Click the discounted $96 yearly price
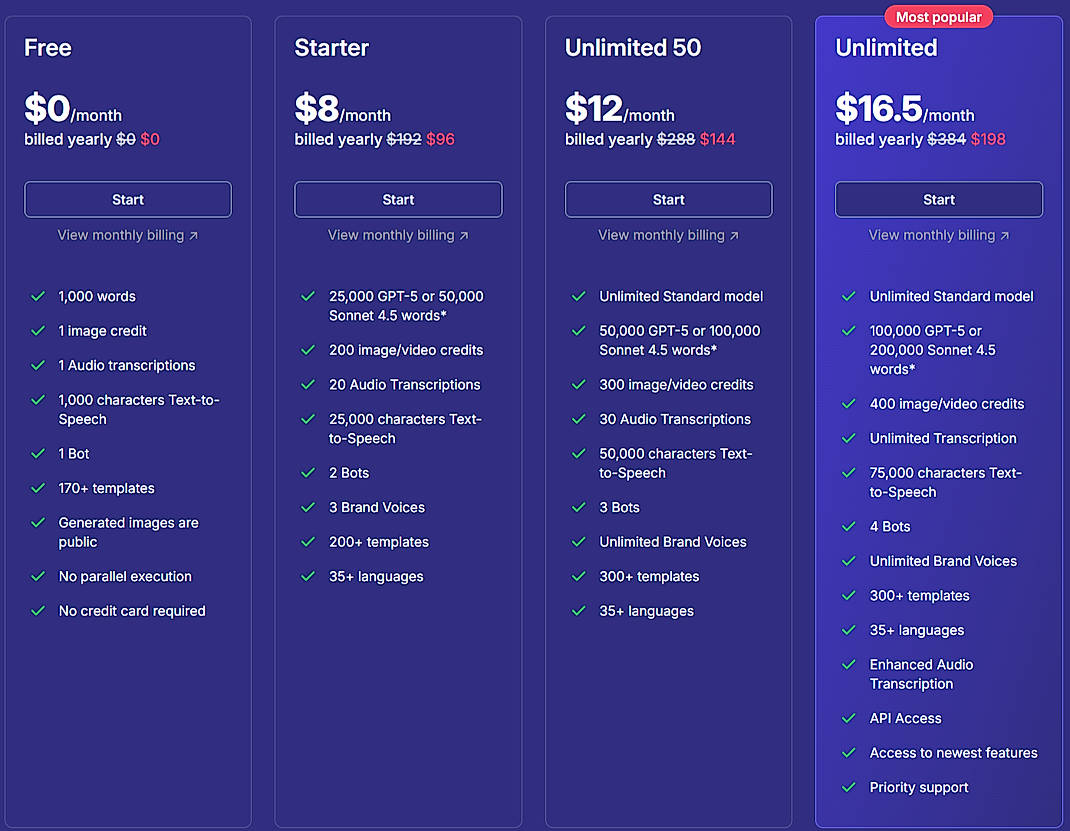This screenshot has width=1070, height=831. click(x=440, y=139)
